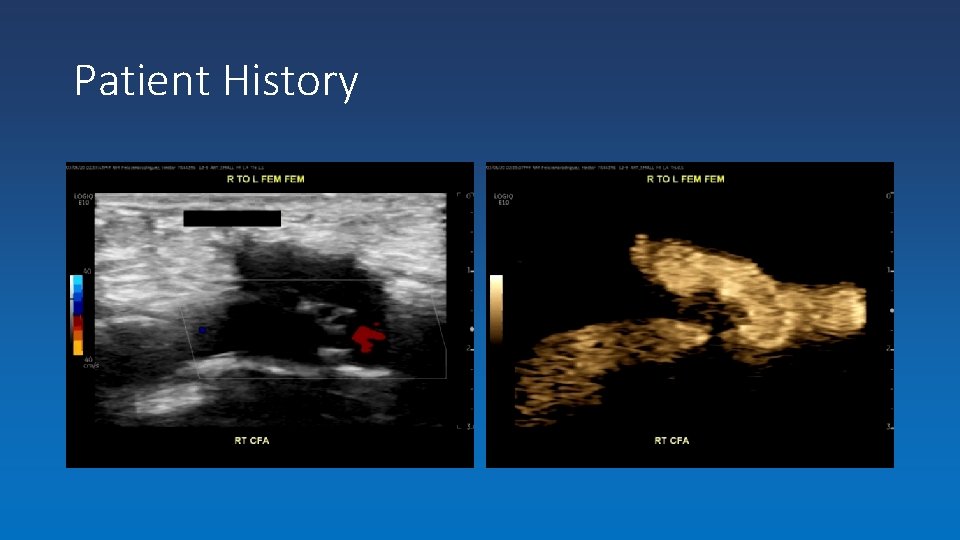960x540 pixels.
Task: Click the black redaction box on left image
Action: [232, 219]
